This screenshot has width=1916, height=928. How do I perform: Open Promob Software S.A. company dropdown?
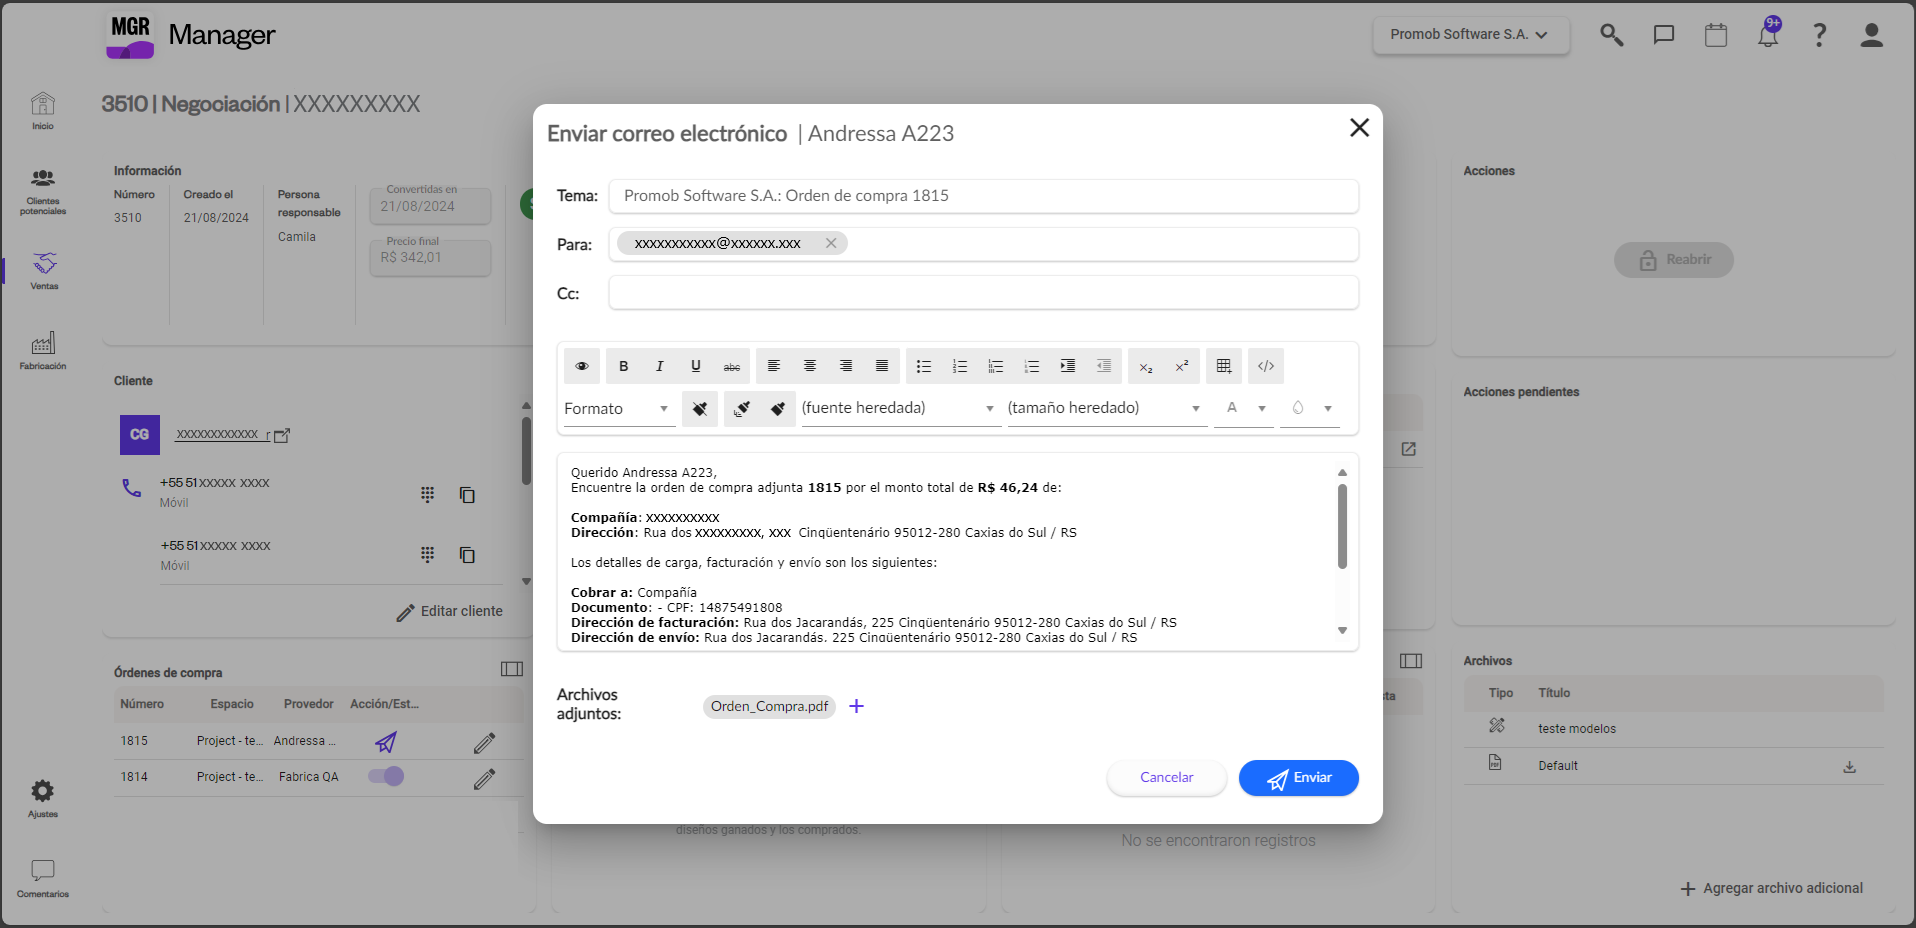point(1471,35)
